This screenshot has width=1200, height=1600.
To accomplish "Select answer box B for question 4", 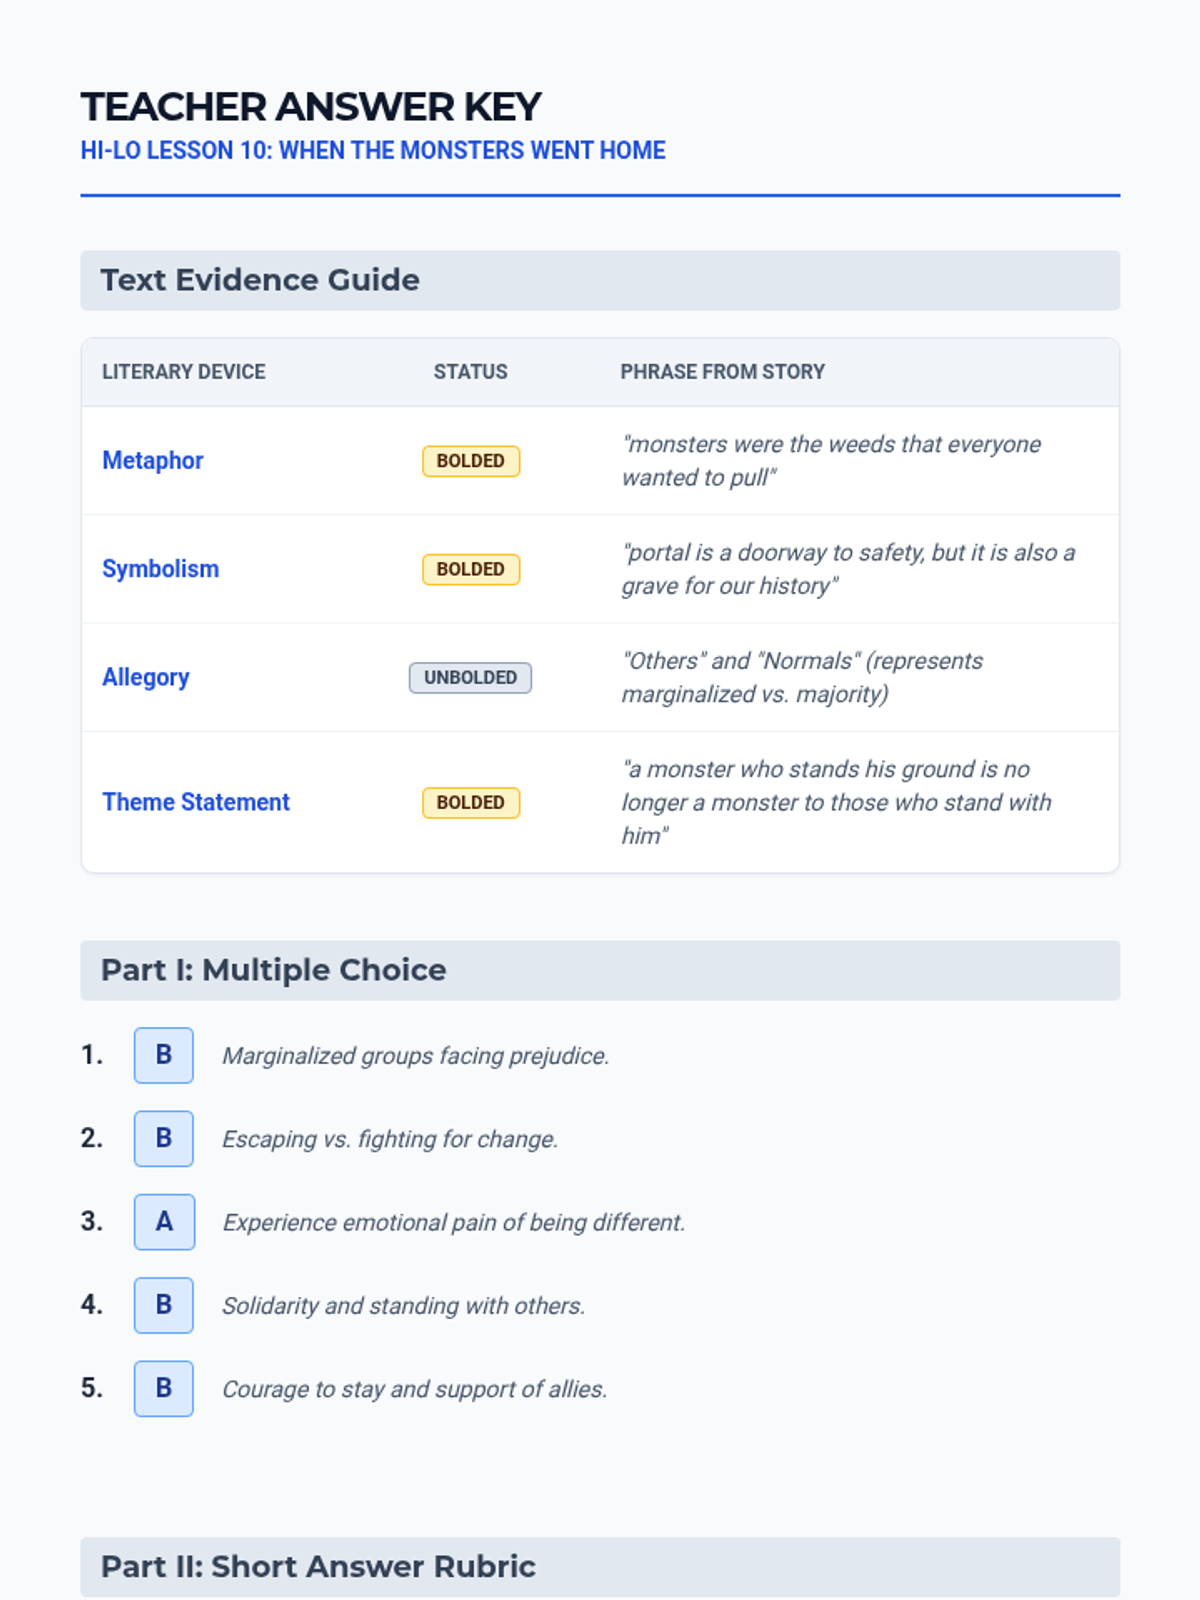I will pos(164,1305).
